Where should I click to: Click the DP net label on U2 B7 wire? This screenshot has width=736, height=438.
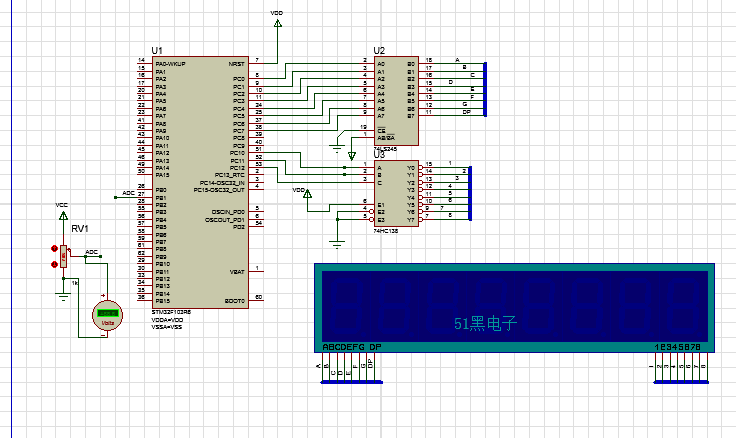(x=467, y=112)
